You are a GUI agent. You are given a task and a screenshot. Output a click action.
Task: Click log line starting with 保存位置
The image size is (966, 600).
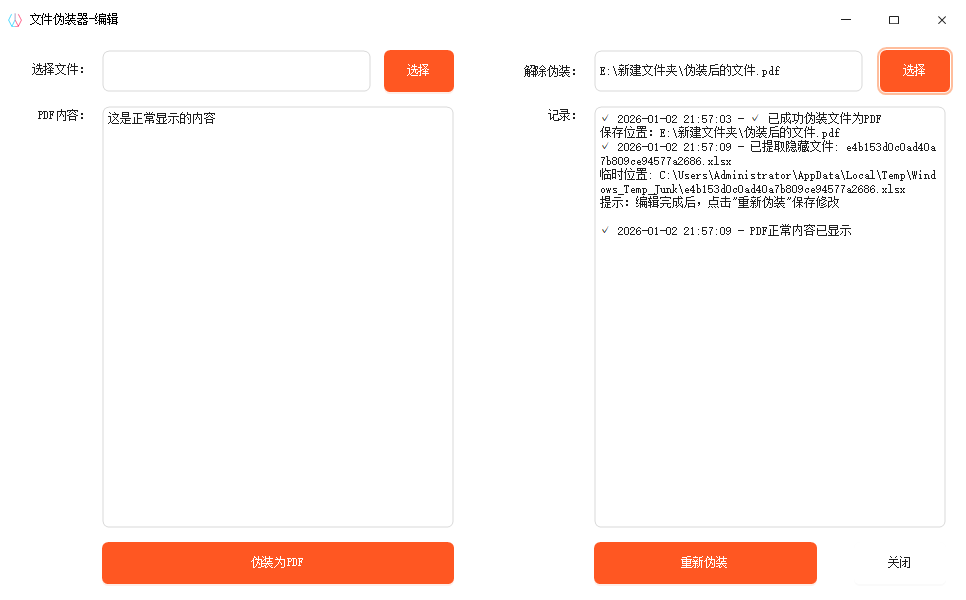(x=720, y=132)
